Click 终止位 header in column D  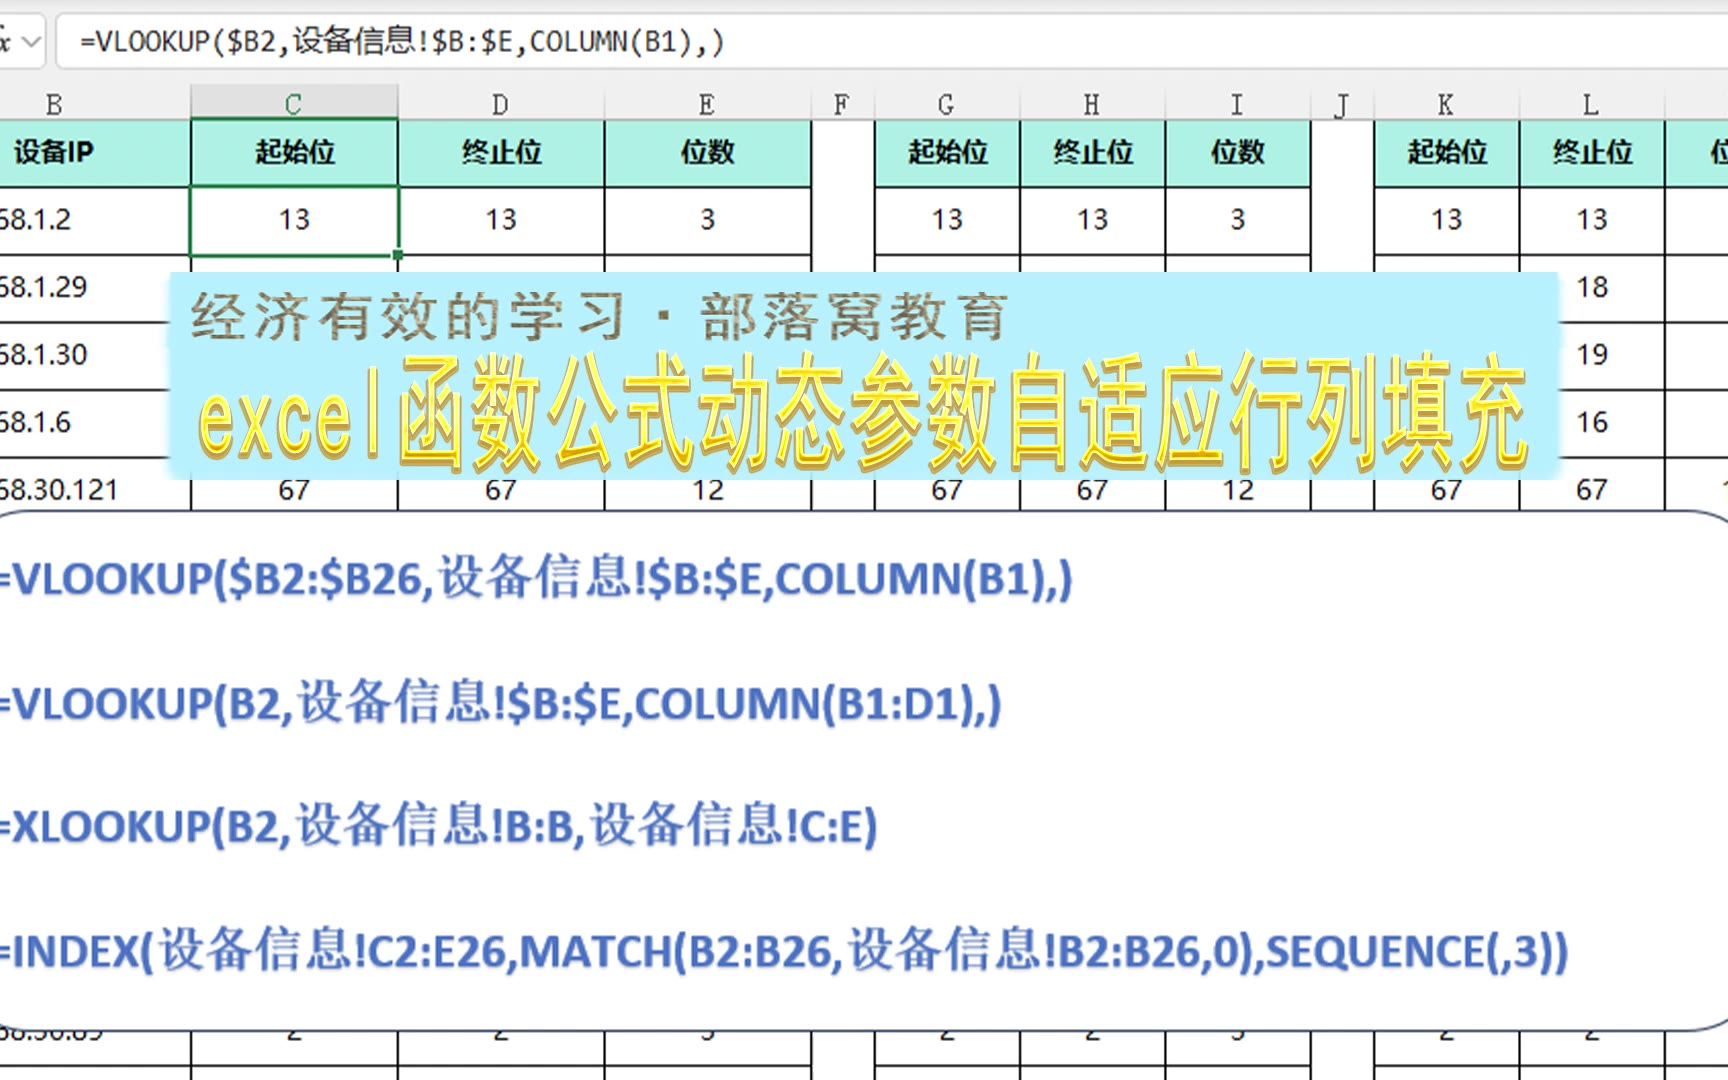(x=501, y=153)
